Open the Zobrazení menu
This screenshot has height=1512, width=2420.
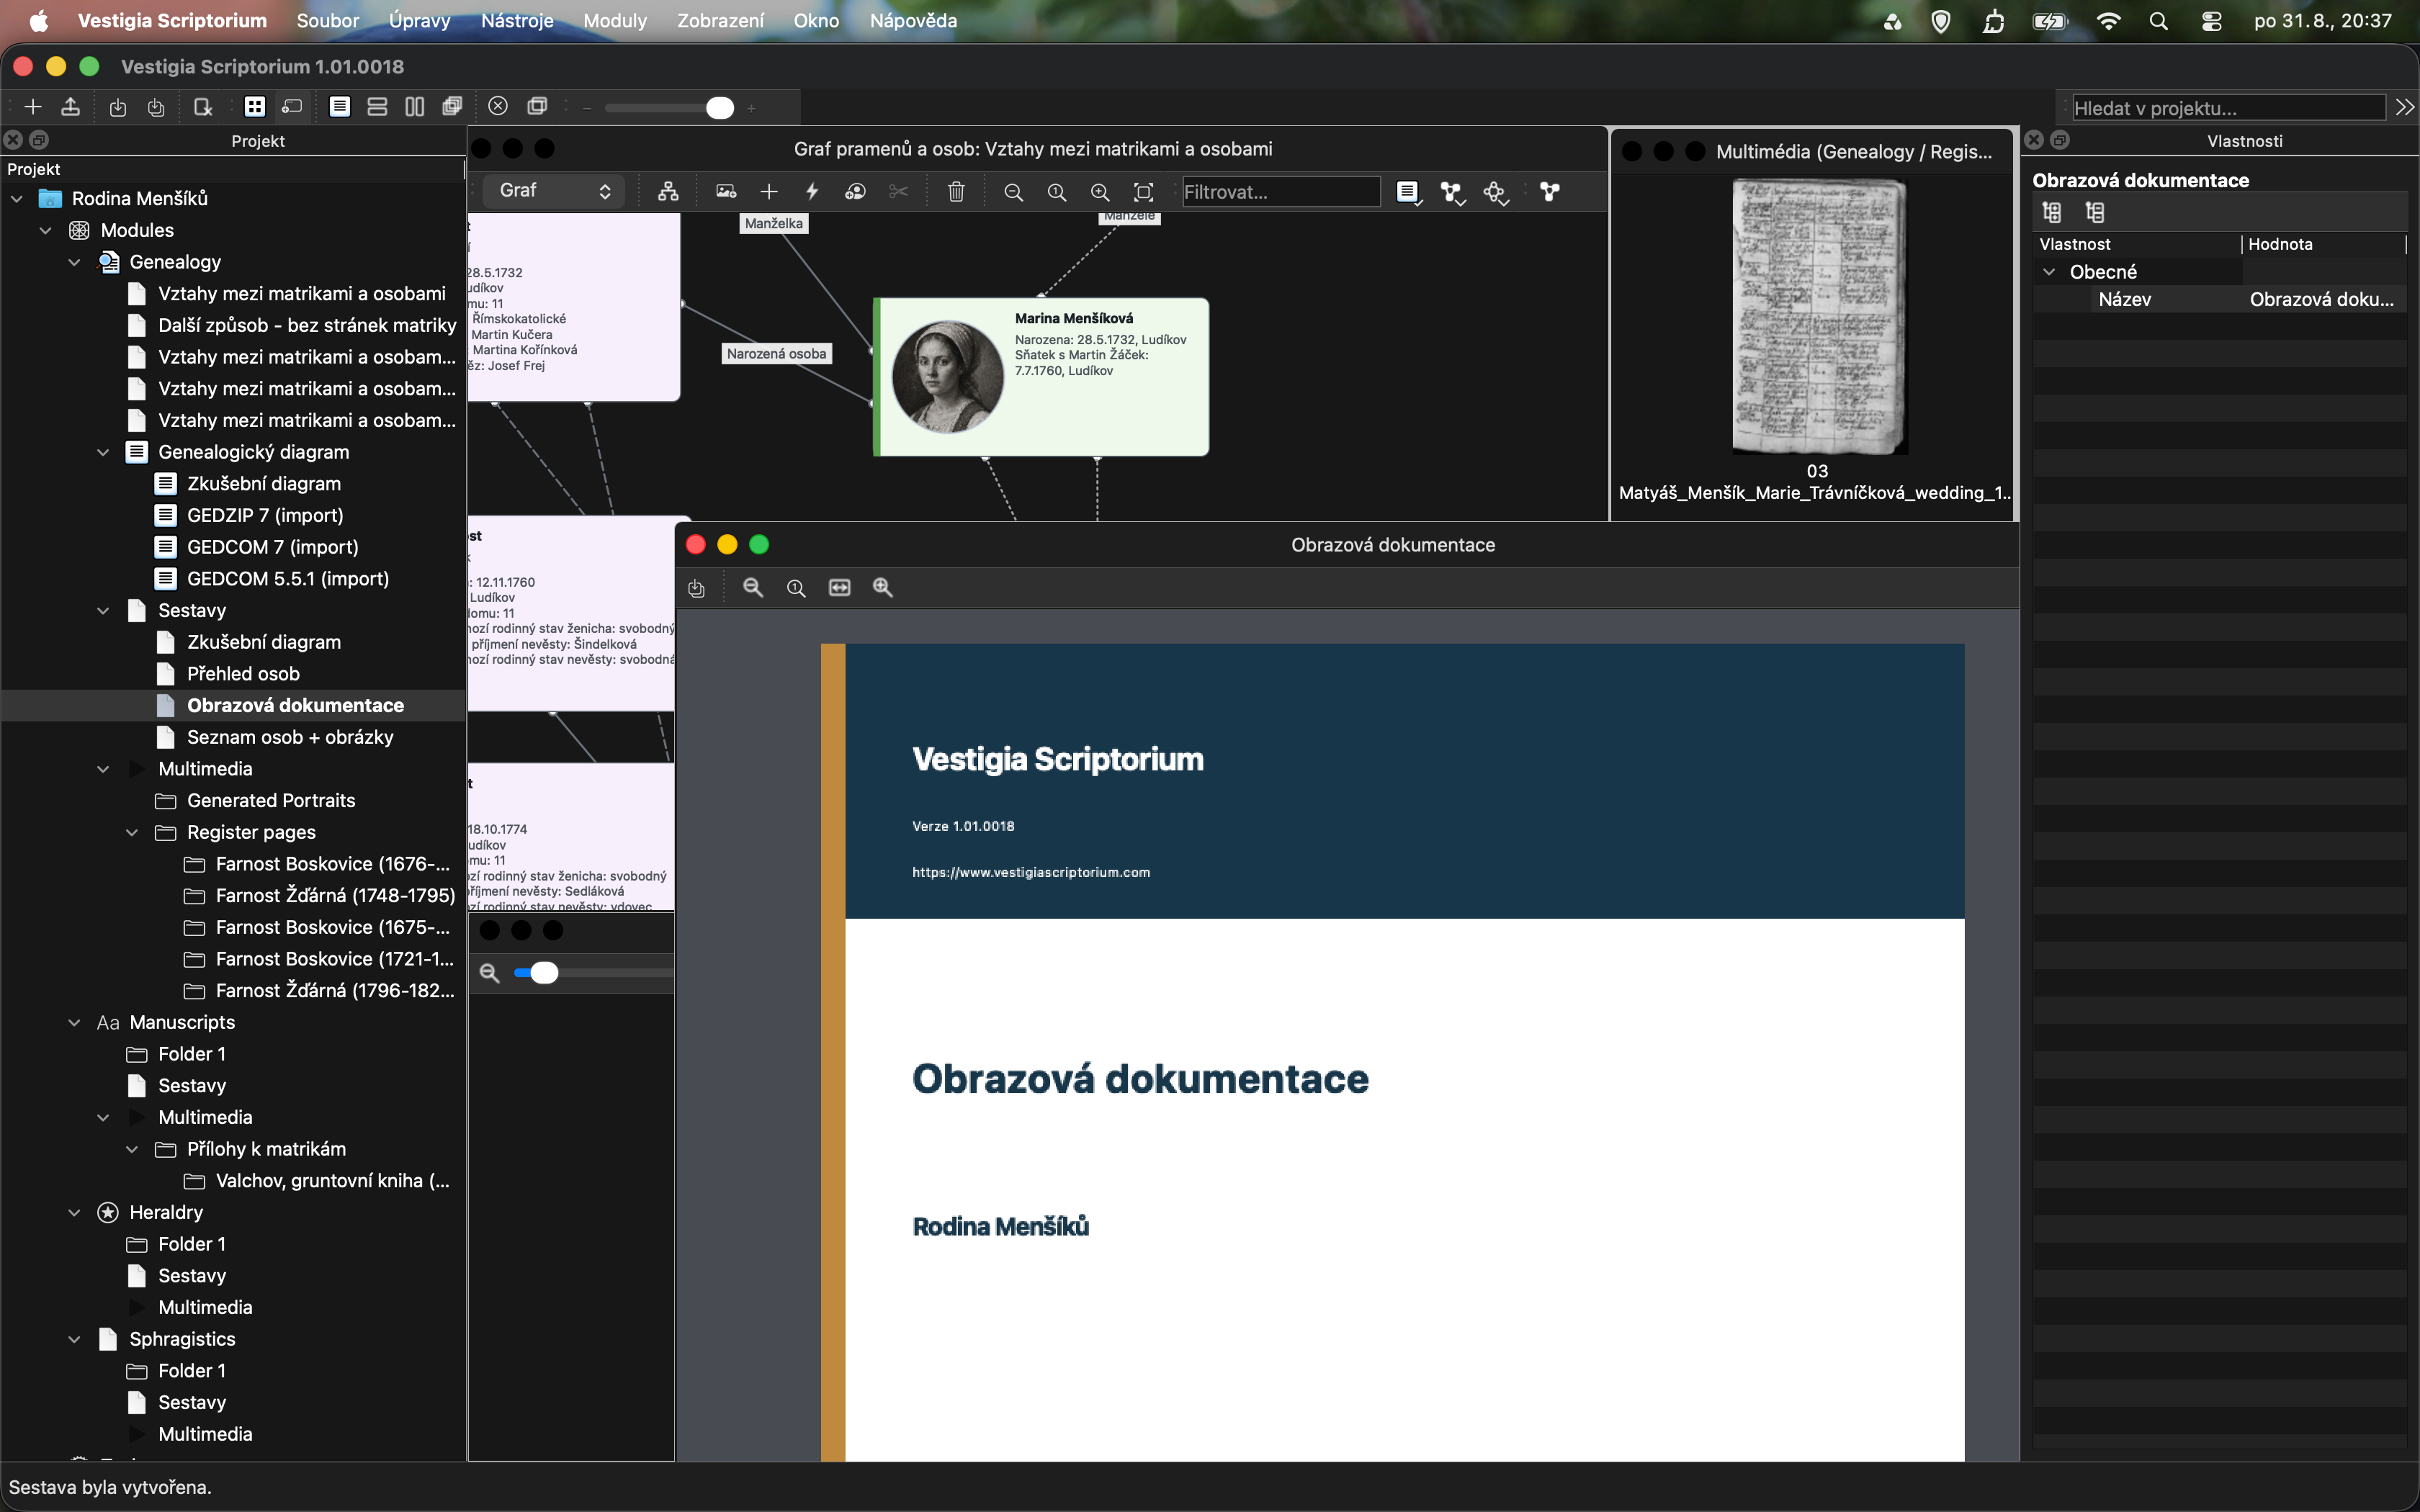pyautogui.click(x=720, y=20)
